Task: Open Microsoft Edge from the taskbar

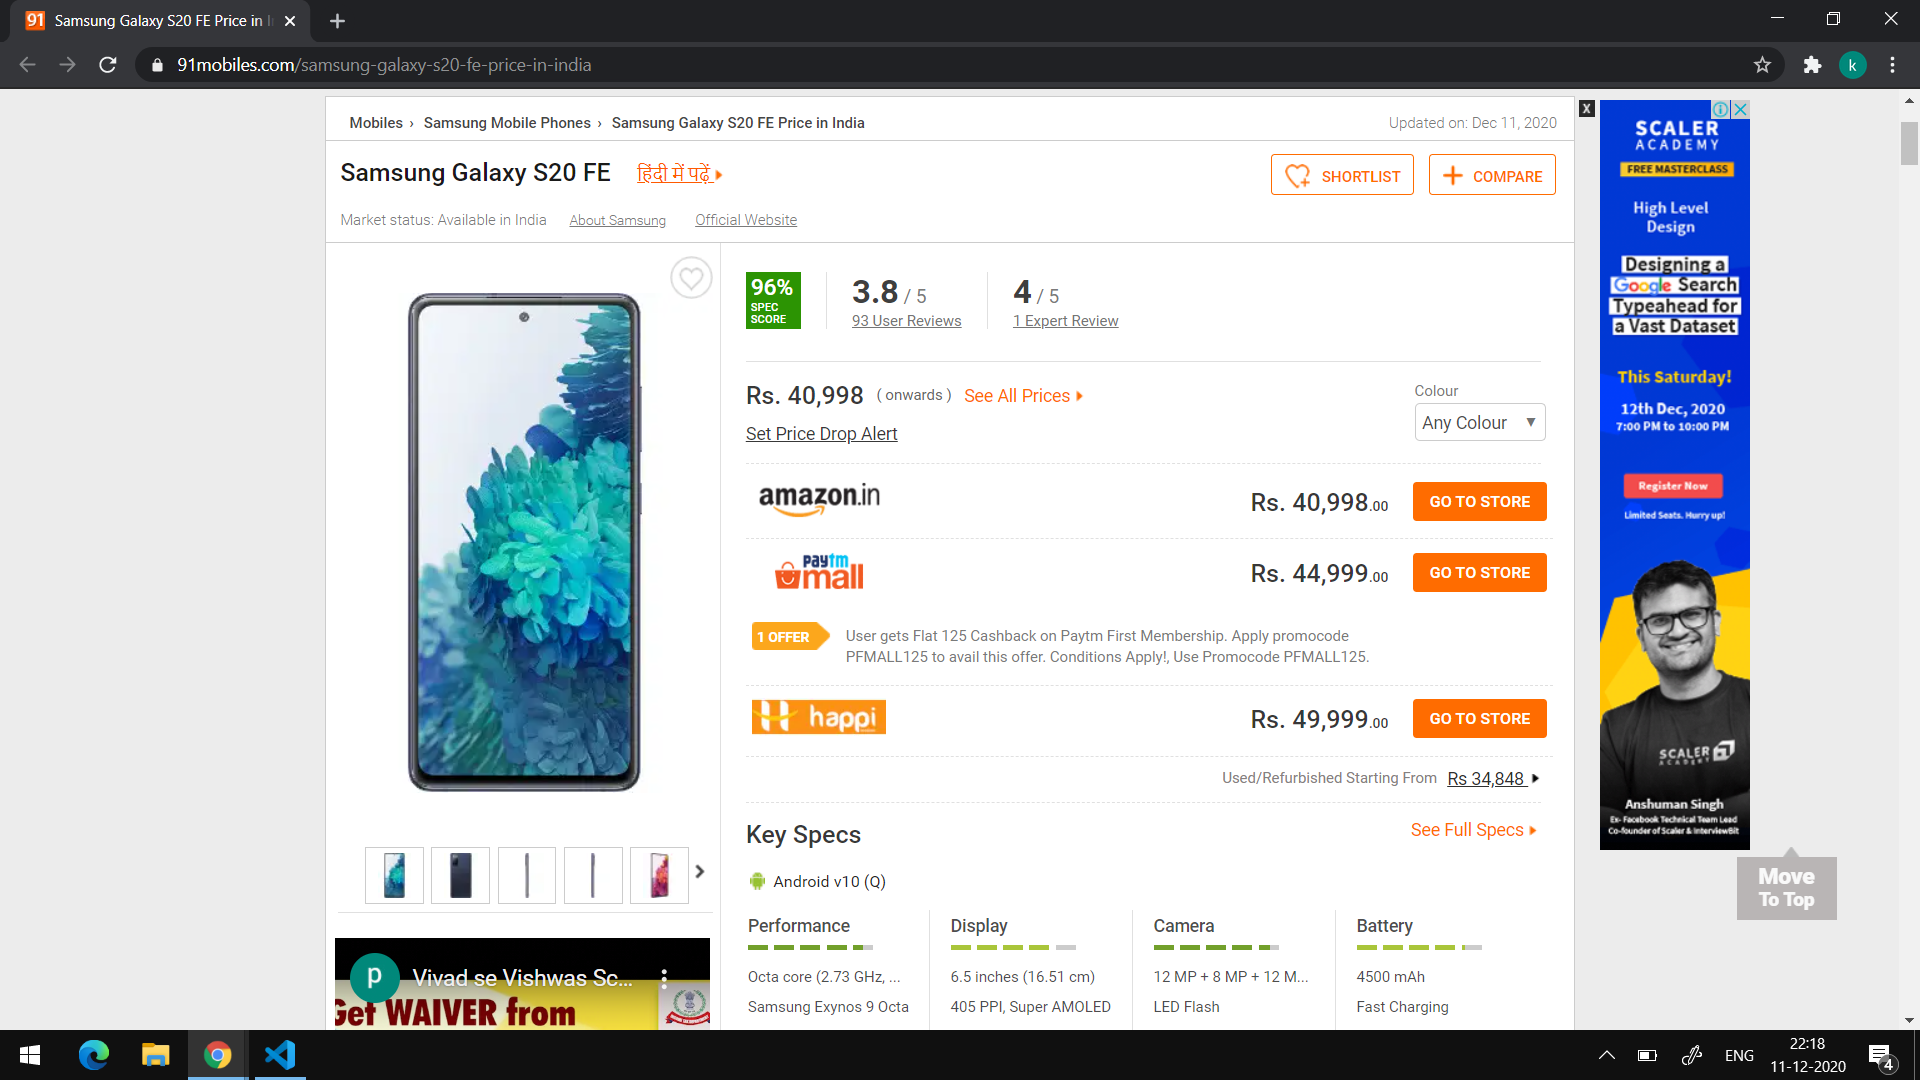Action: pos(94,1055)
